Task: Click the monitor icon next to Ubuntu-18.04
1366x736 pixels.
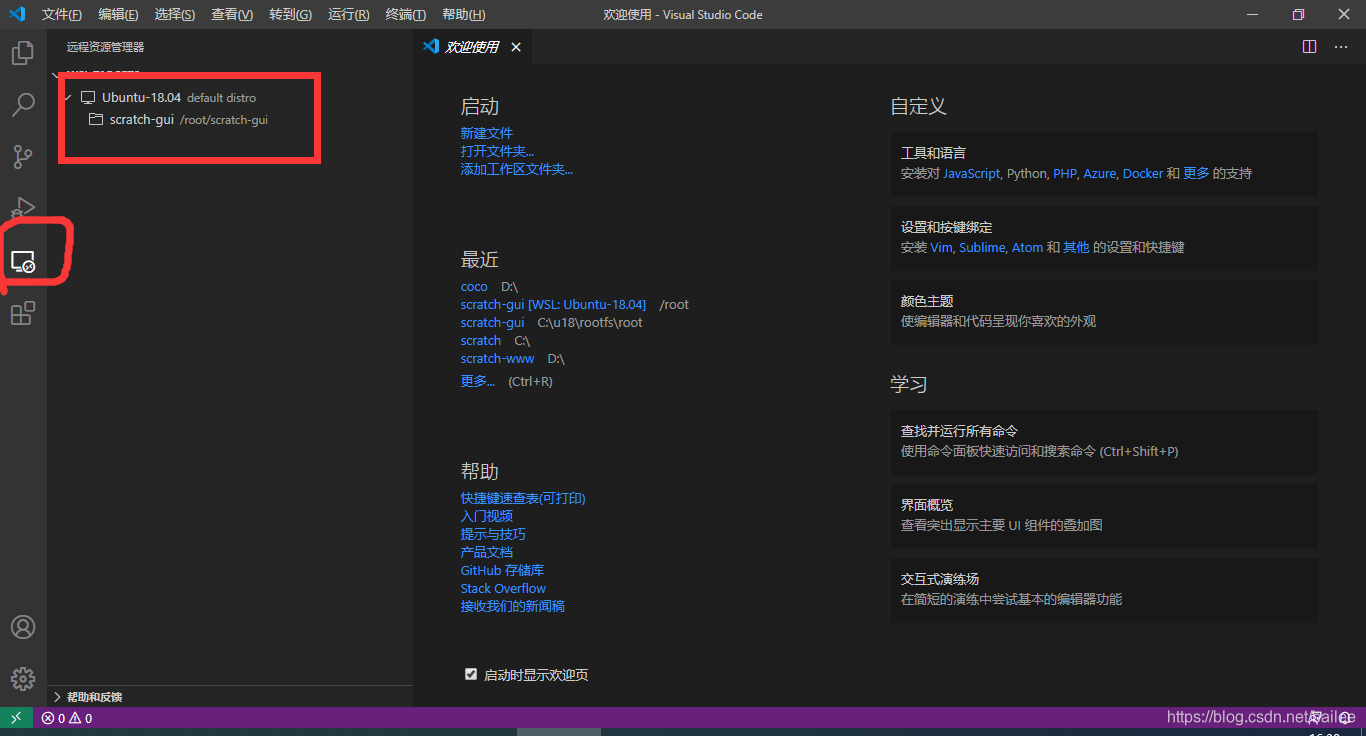Action: pyautogui.click(x=88, y=98)
